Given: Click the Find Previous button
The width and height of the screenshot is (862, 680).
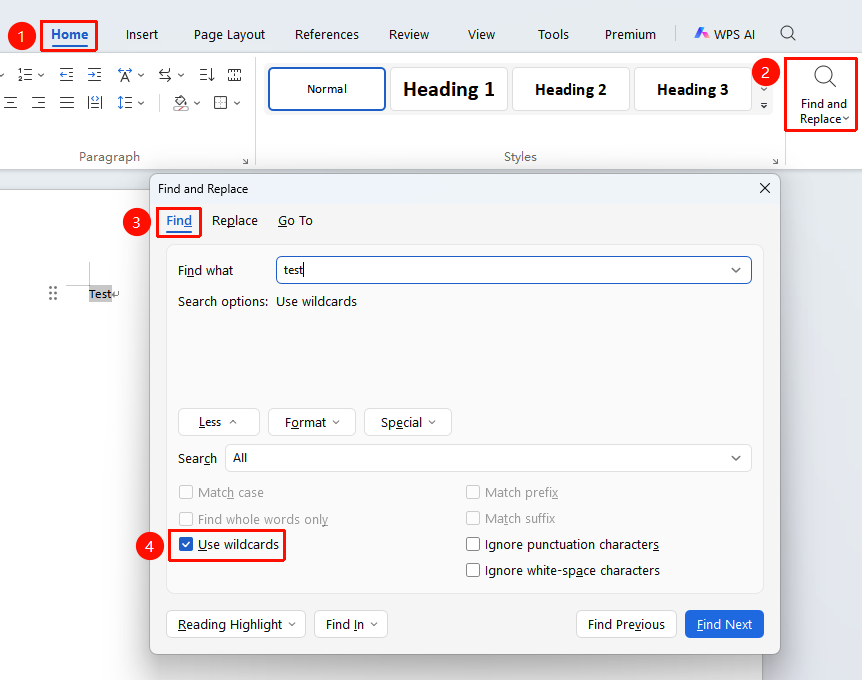Looking at the screenshot, I should click(626, 624).
